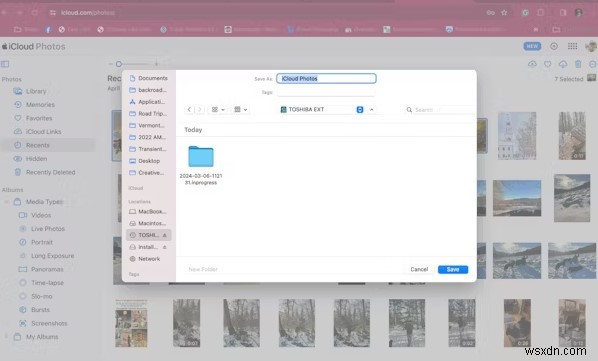Select MacBook location in sidebar
Screen dimensions: 598x361
pos(149,212)
